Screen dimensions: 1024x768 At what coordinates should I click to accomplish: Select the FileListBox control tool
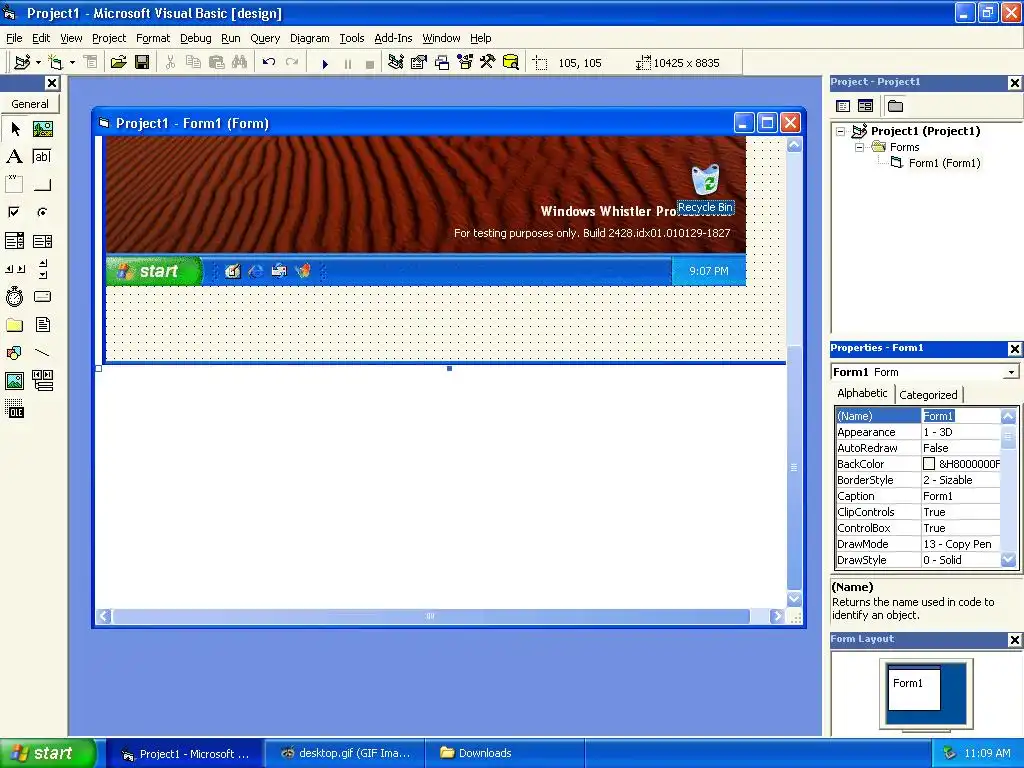(42, 325)
